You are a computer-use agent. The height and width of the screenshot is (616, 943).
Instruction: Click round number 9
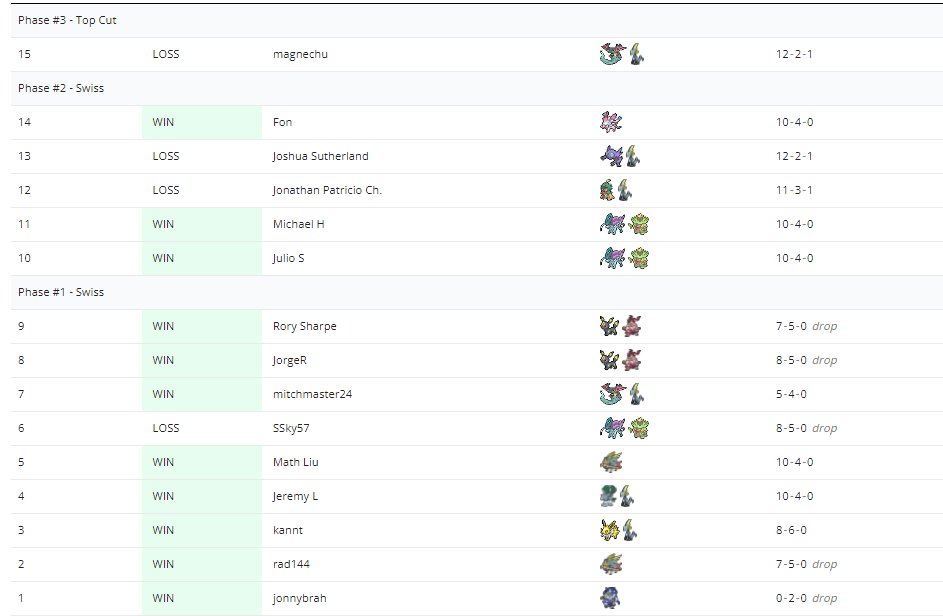coord(21,326)
